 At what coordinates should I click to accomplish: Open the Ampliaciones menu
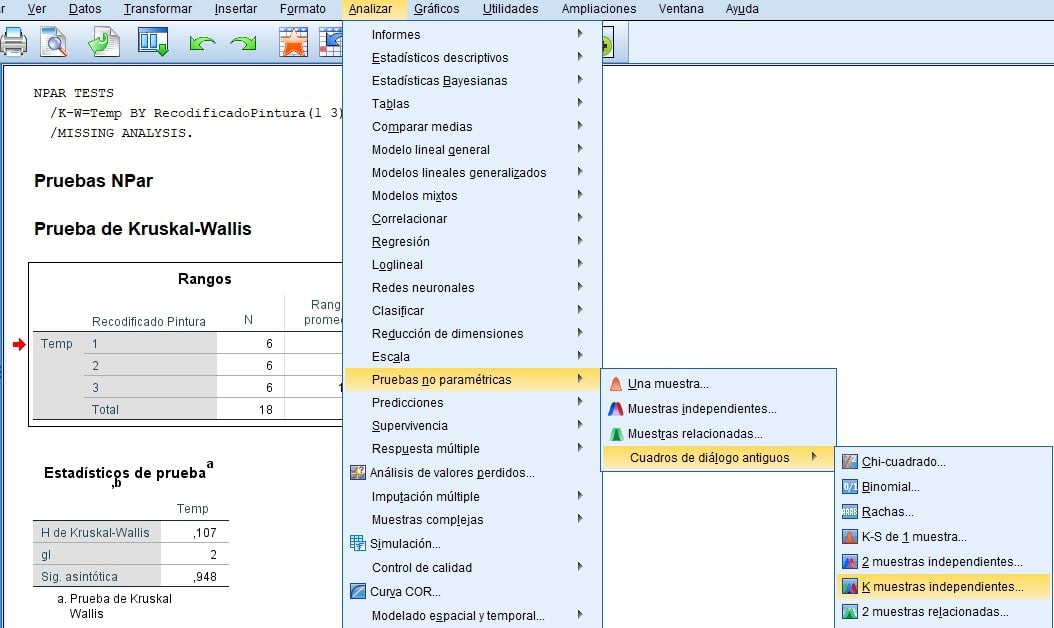click(598, 9)
